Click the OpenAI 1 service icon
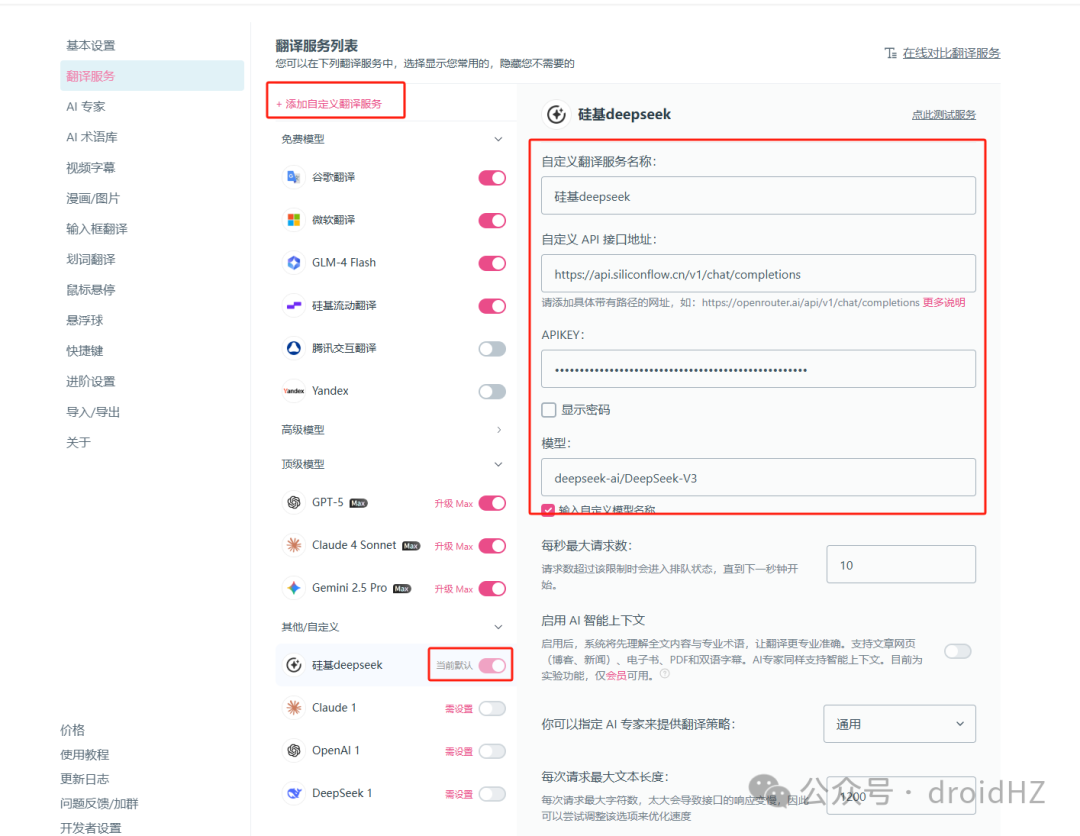The height and width of the screenshot is (836, 1080). pos(293,750)
